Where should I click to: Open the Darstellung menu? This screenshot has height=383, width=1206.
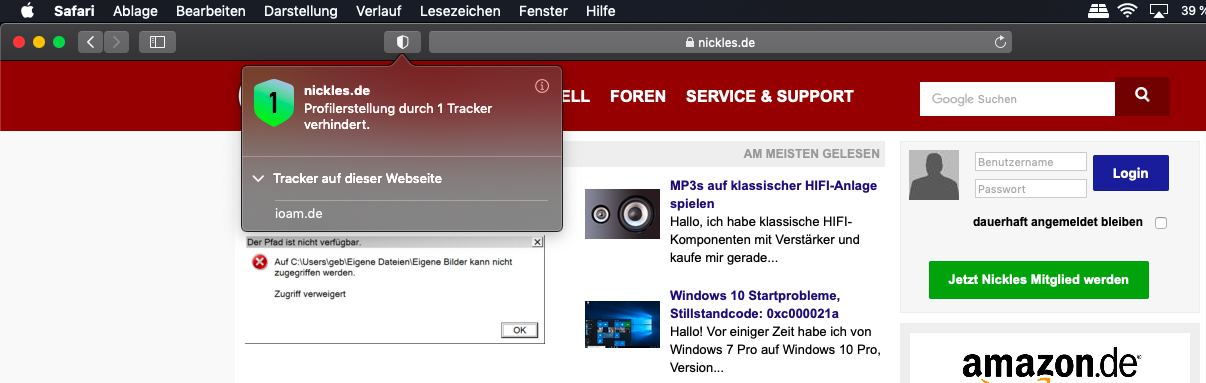pyautogui.click(x=301, y=12)
